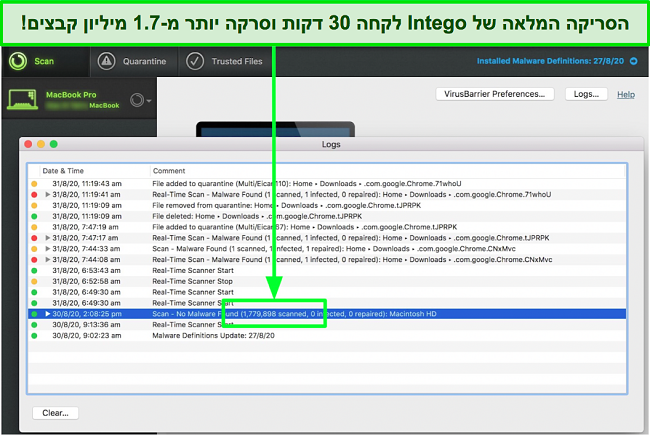Click red status dot of 11:19:41 am entry
This screenshot has width=650, height=435.
tap(34, 194)
